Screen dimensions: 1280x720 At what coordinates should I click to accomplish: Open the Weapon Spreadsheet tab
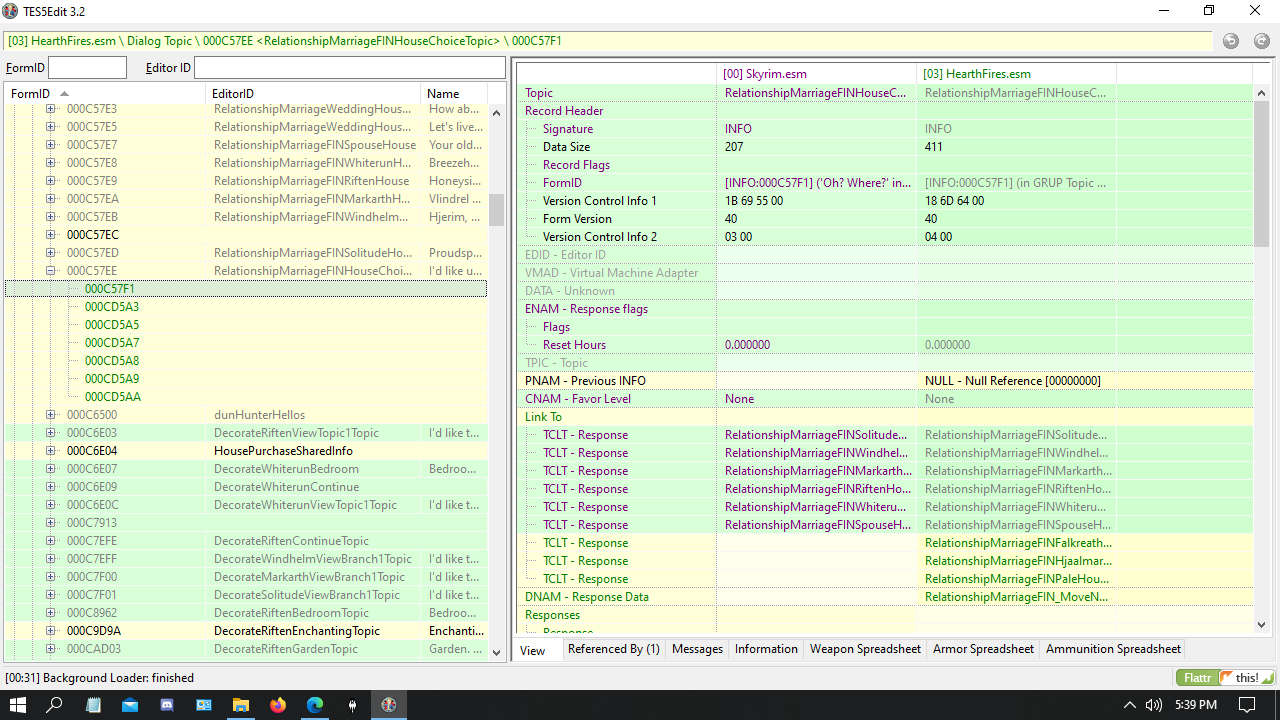865,649
